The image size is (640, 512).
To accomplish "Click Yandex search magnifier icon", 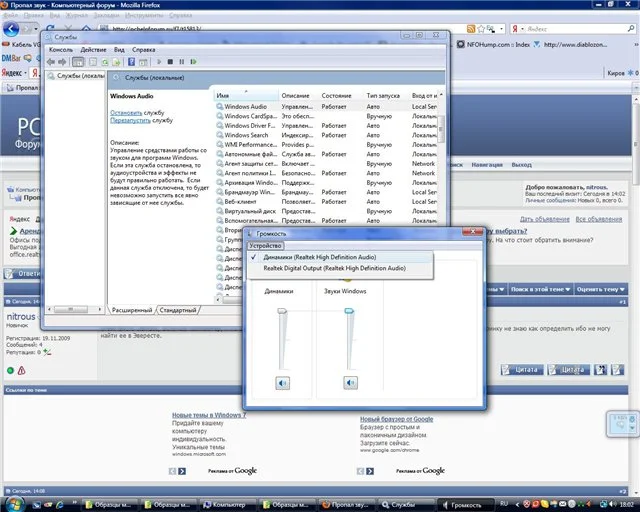I will (x=631, y=29).
